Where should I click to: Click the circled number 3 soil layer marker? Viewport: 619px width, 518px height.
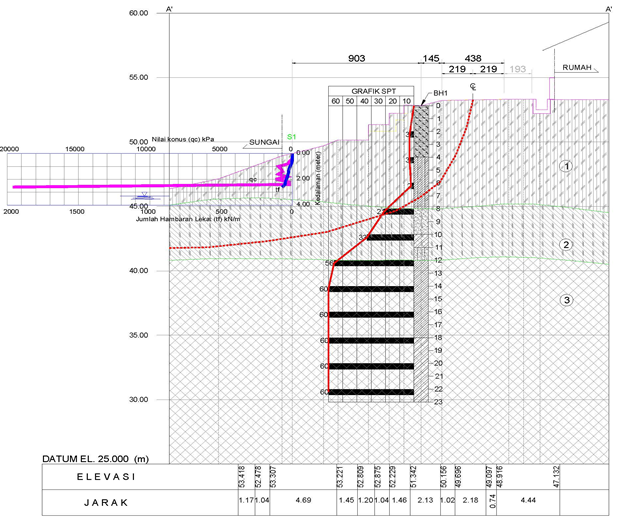coord(565,300)
